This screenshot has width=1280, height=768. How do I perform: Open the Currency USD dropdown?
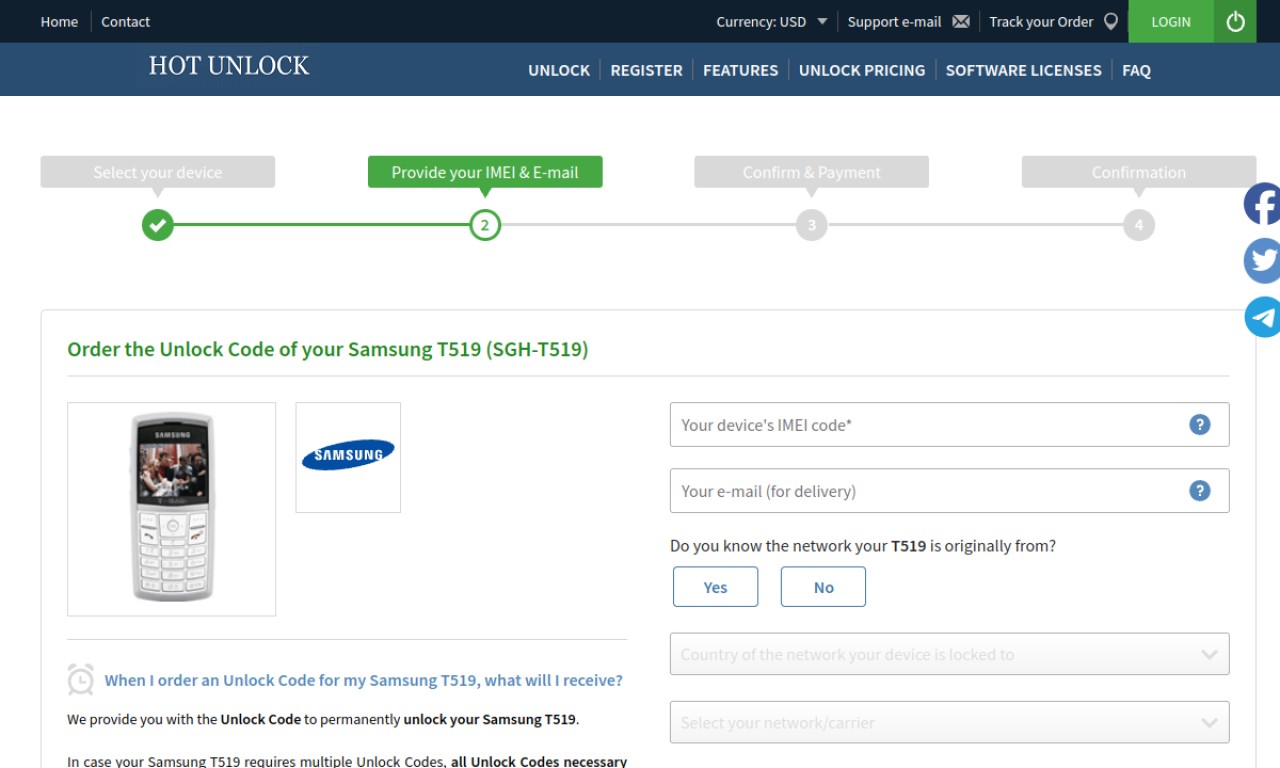click(772, 22)
